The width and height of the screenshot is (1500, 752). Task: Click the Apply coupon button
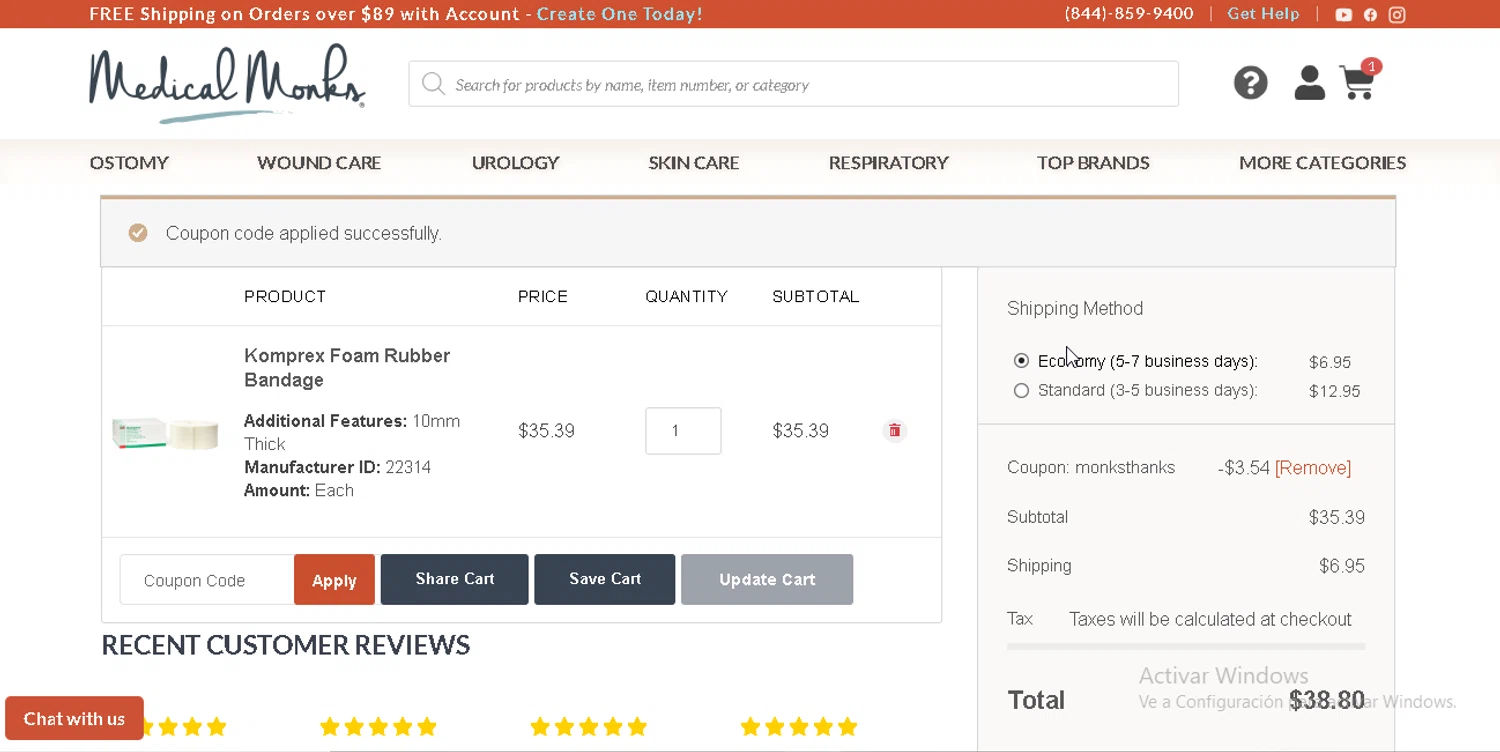tap(334, 580)
